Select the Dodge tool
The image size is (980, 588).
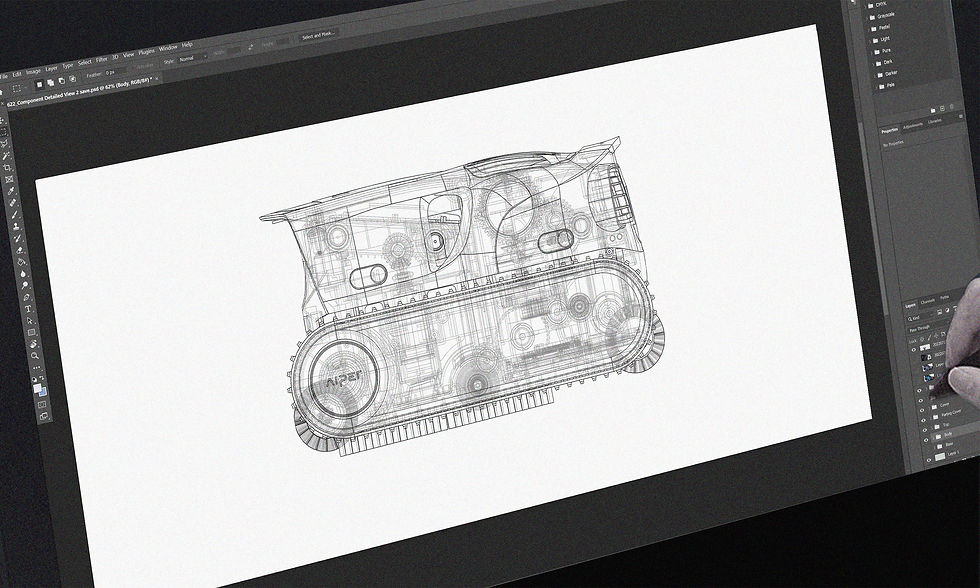[24, 286]
